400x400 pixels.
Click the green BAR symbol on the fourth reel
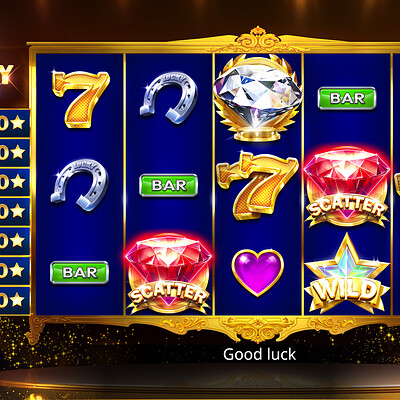(347, 98)
